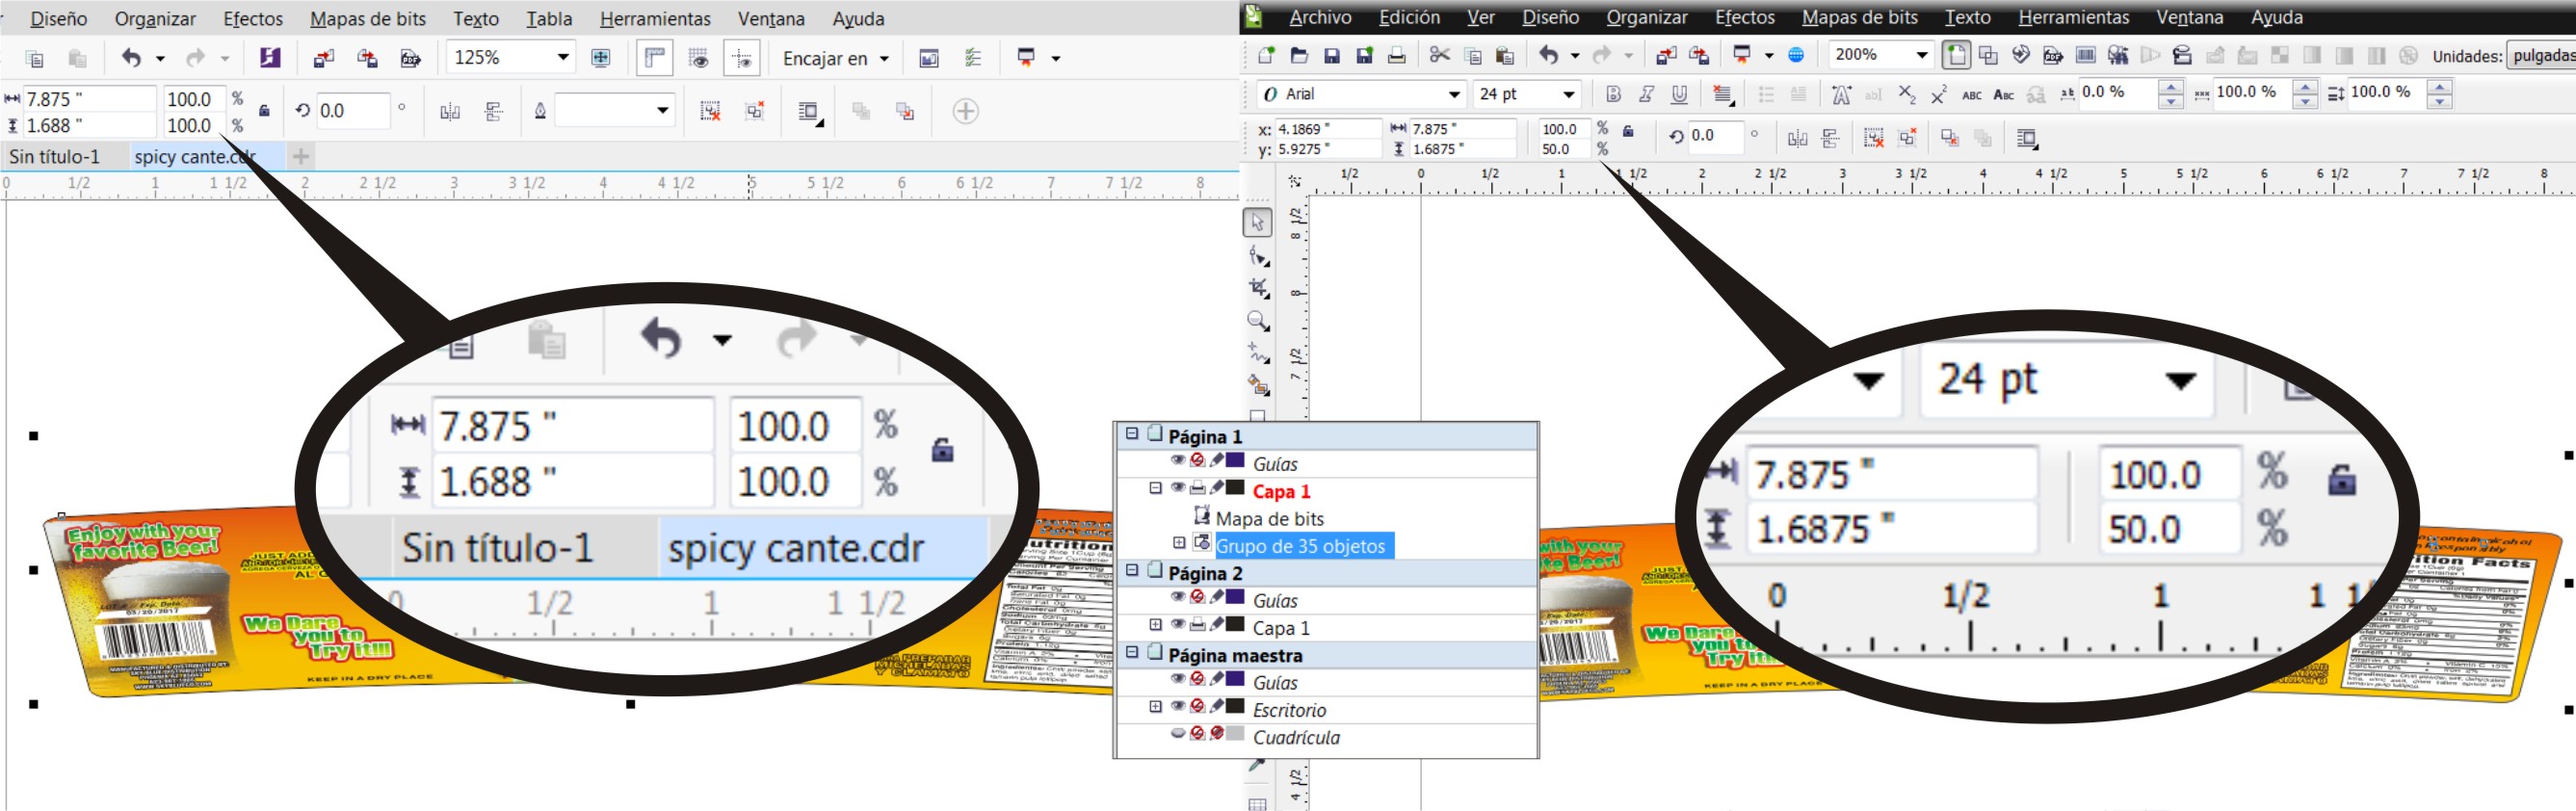This screenshot has height=811, width=2576.
Task: Click the Open folder icon in right window
Action: tap(1299, 55)
